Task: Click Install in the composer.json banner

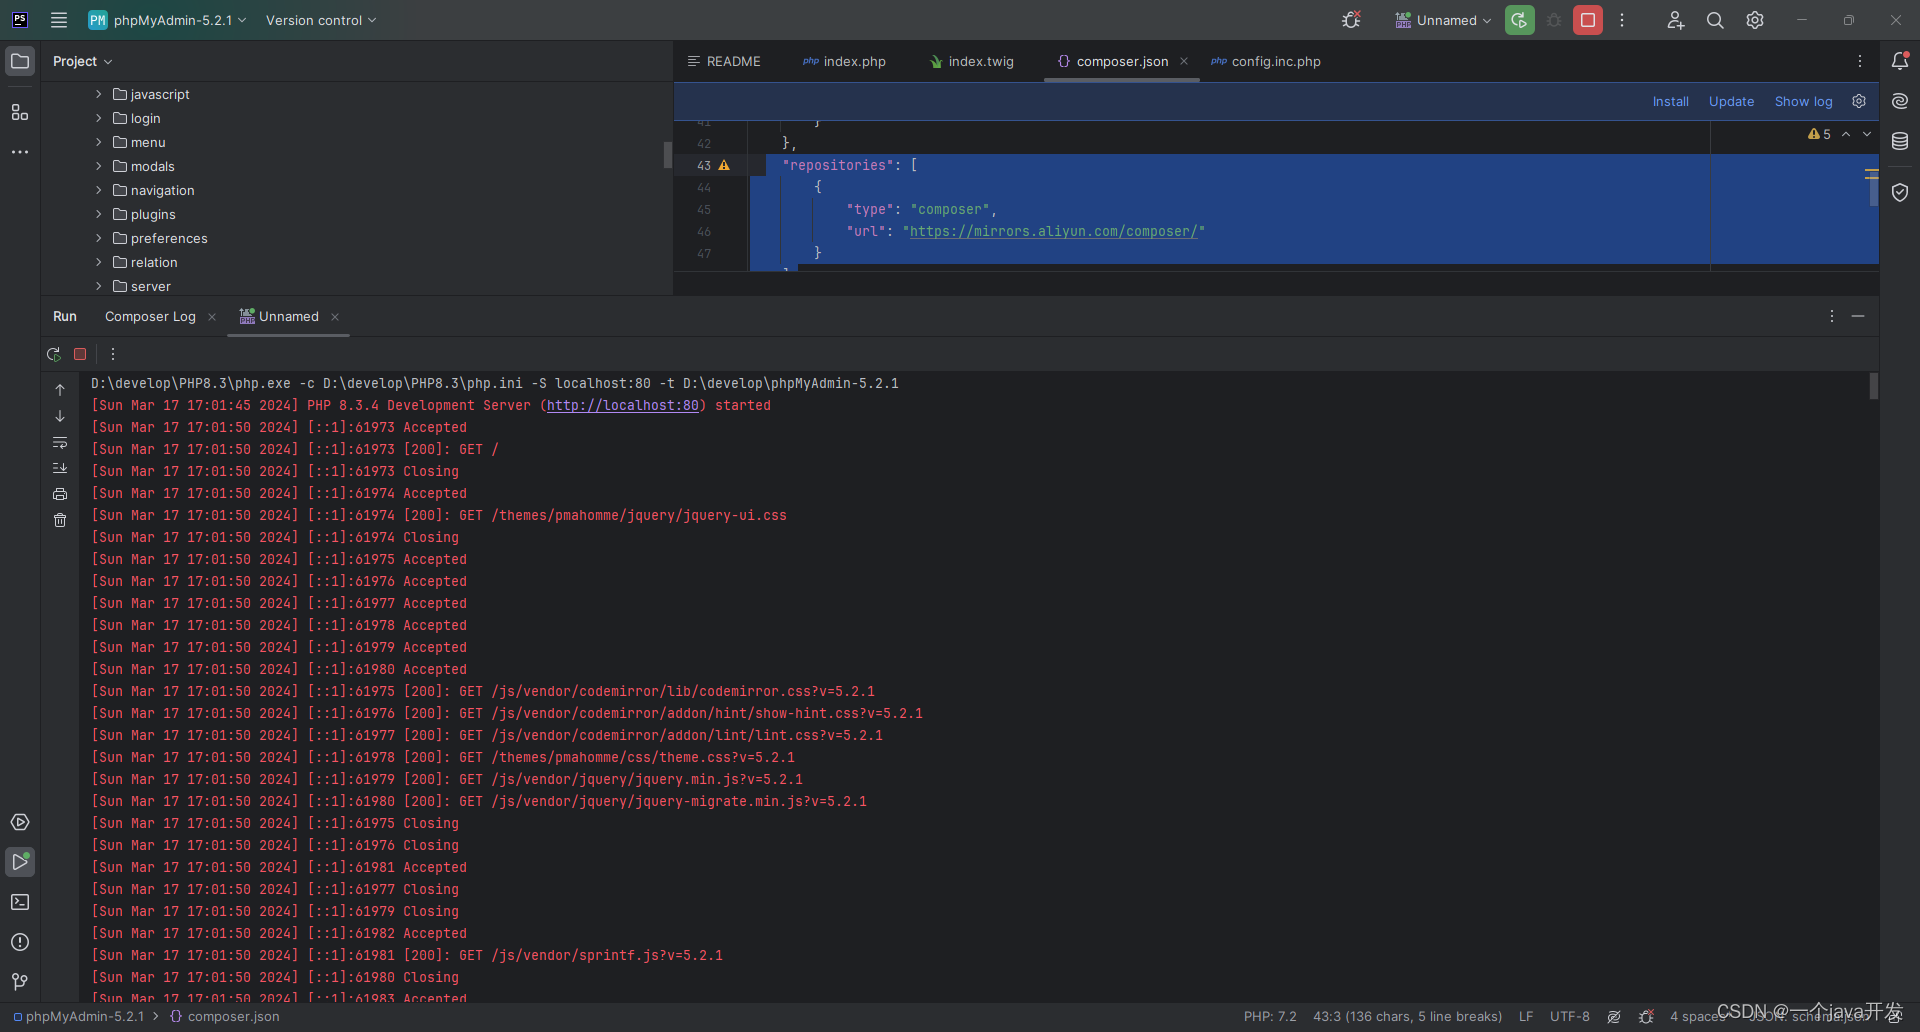Action: 1671,101
